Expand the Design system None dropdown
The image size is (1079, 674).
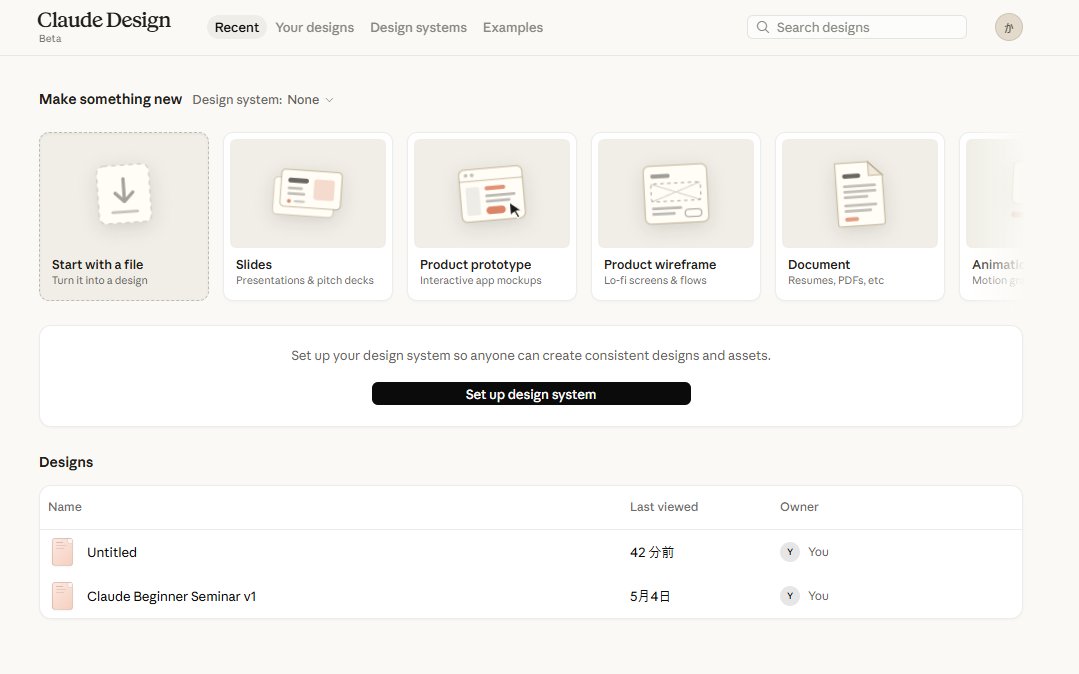(x=263, y=100)
